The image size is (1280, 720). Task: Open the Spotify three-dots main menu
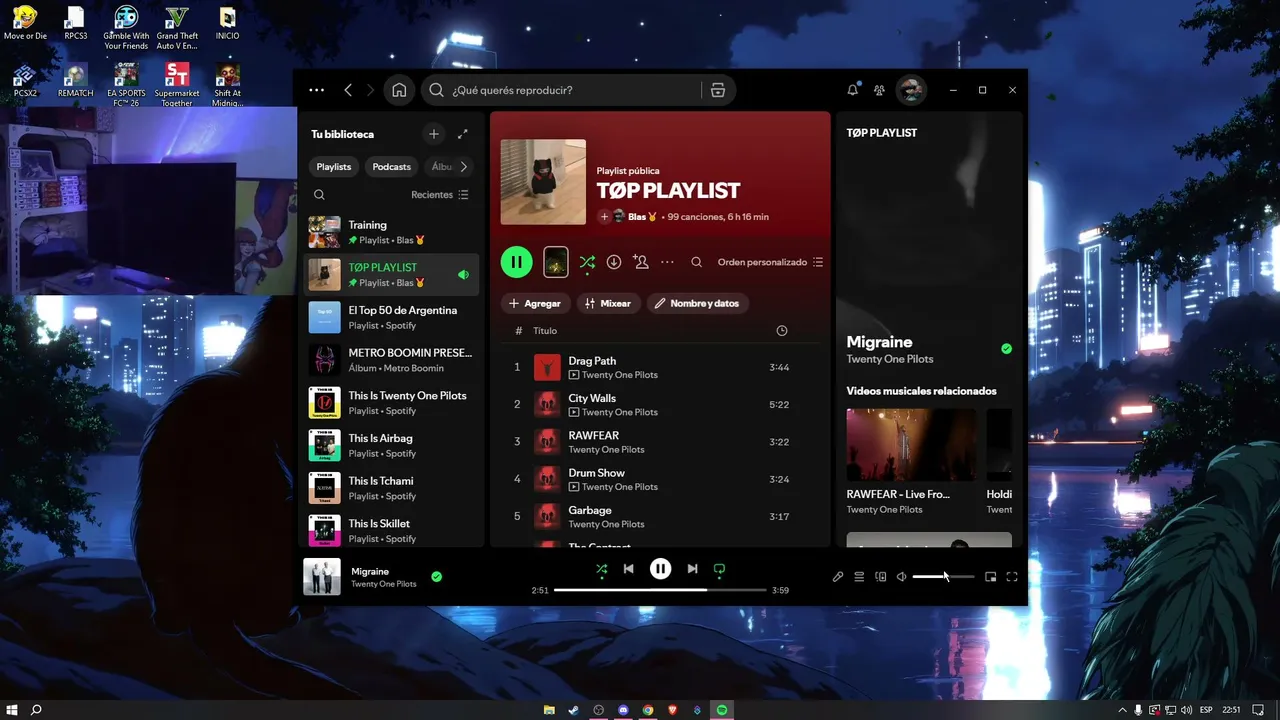tap(317, 90)
